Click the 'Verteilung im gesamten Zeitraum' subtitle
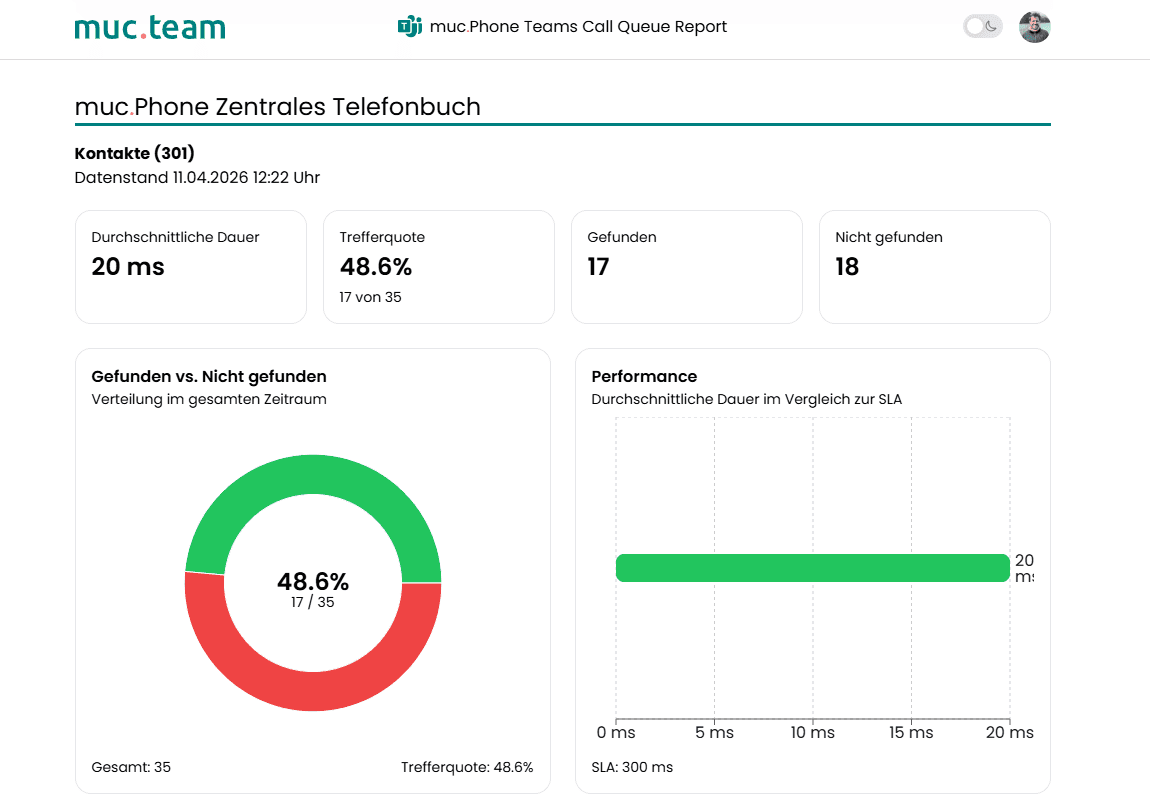Image resolution: width=1150 pixels, height=812 pixels. pos(209,399)
